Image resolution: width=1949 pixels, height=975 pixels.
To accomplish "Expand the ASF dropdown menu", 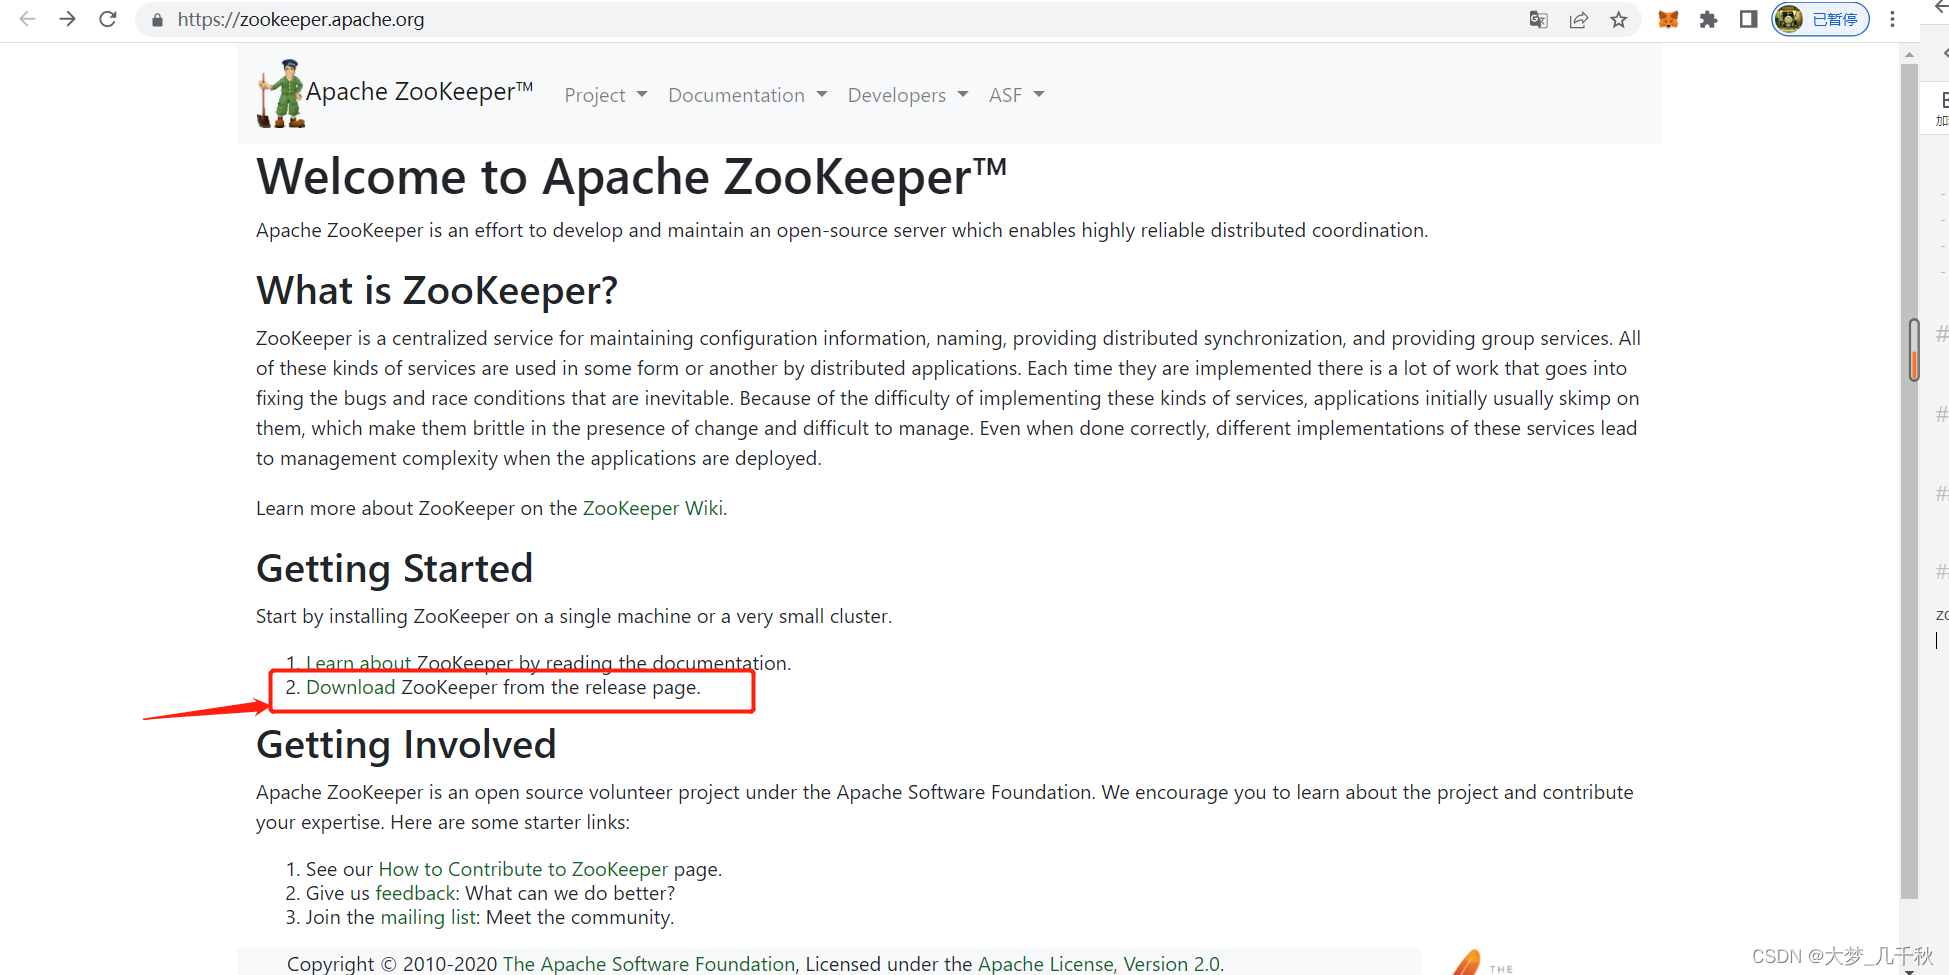I will pyautogui.click(x=1016, y=95).
